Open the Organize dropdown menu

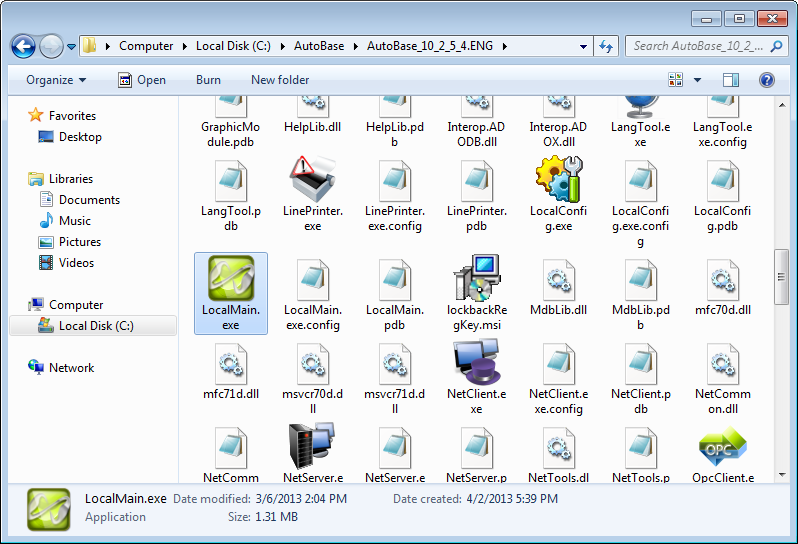click(x=56, y=80)
